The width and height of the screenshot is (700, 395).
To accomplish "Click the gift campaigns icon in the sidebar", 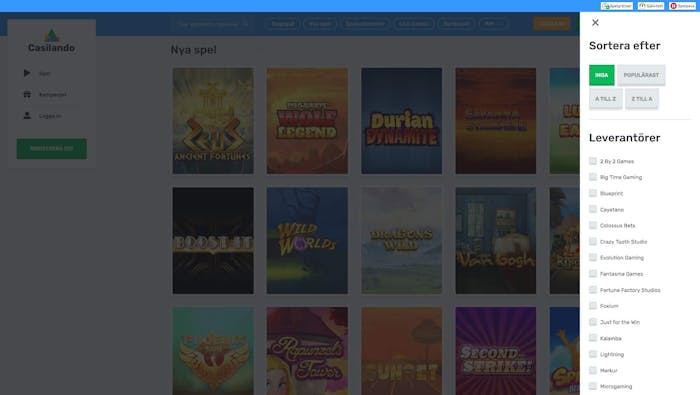I will tap(27, 95).
